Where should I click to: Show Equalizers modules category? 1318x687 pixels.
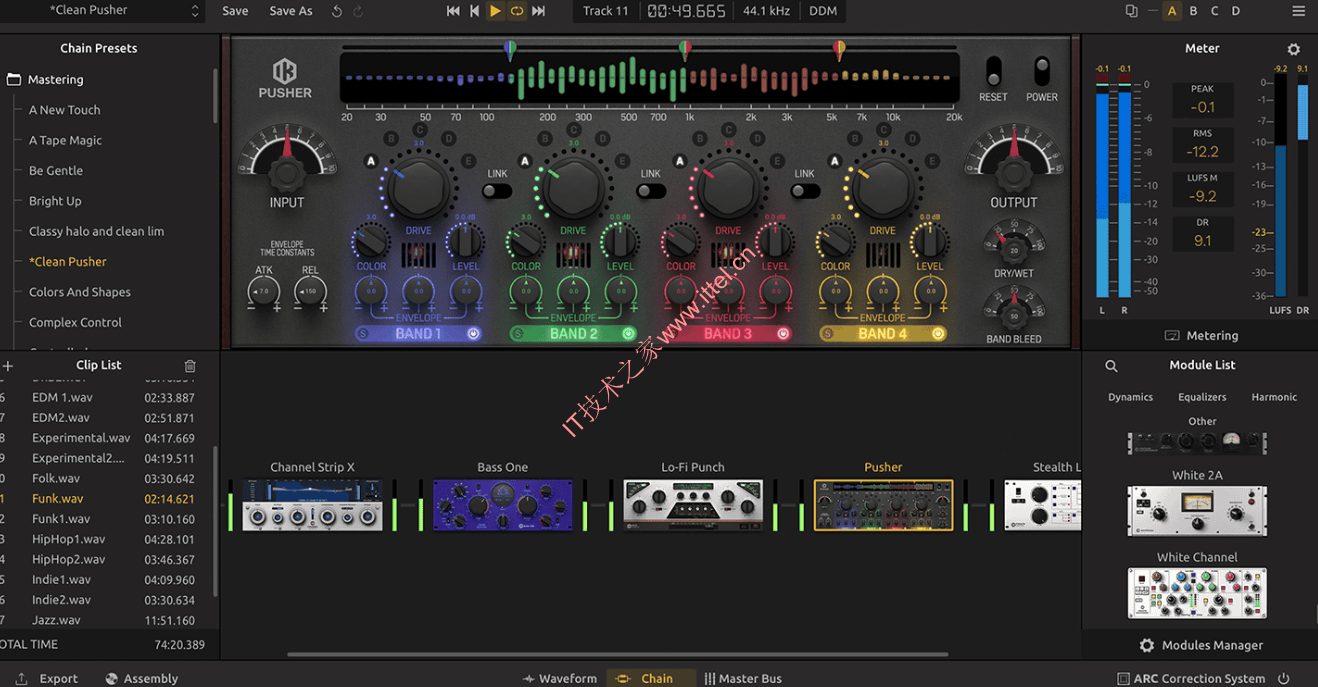pos(1202,397)
